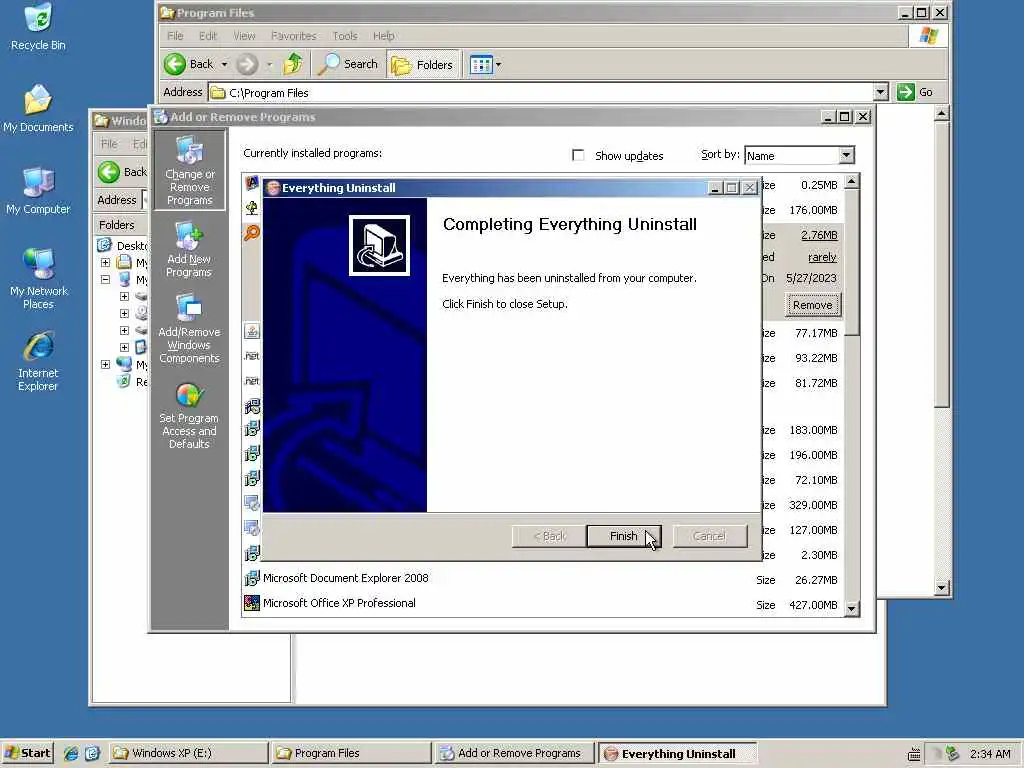Select Microsoft Document Explorer 2008 entry
The height and width of the screenshot is (768, 1024).
click(x=345, y=579)
